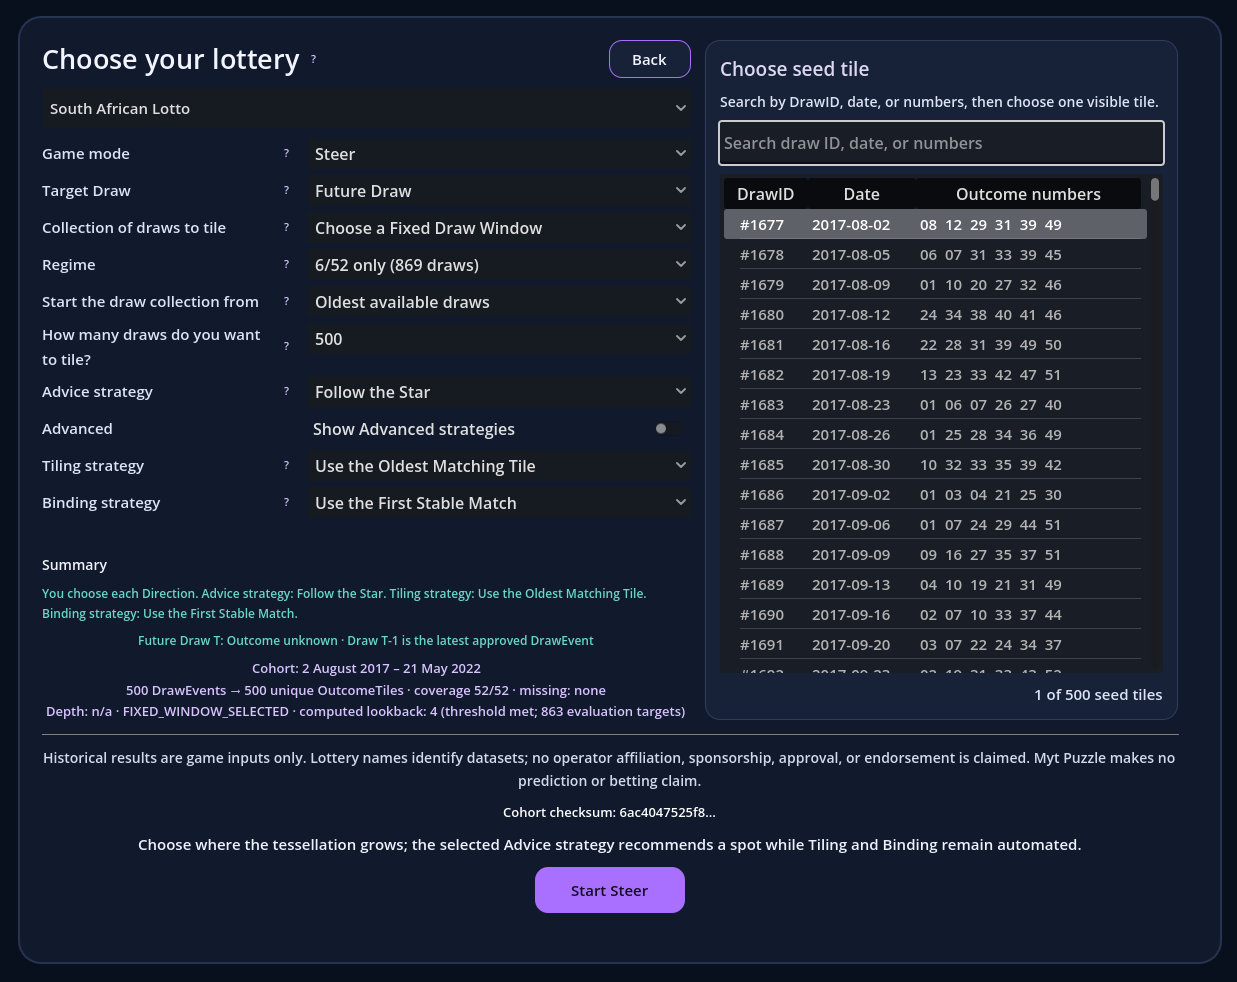Click the '1 of 500 seed tiles' count
The image size is (1237, 982).
1098,695
